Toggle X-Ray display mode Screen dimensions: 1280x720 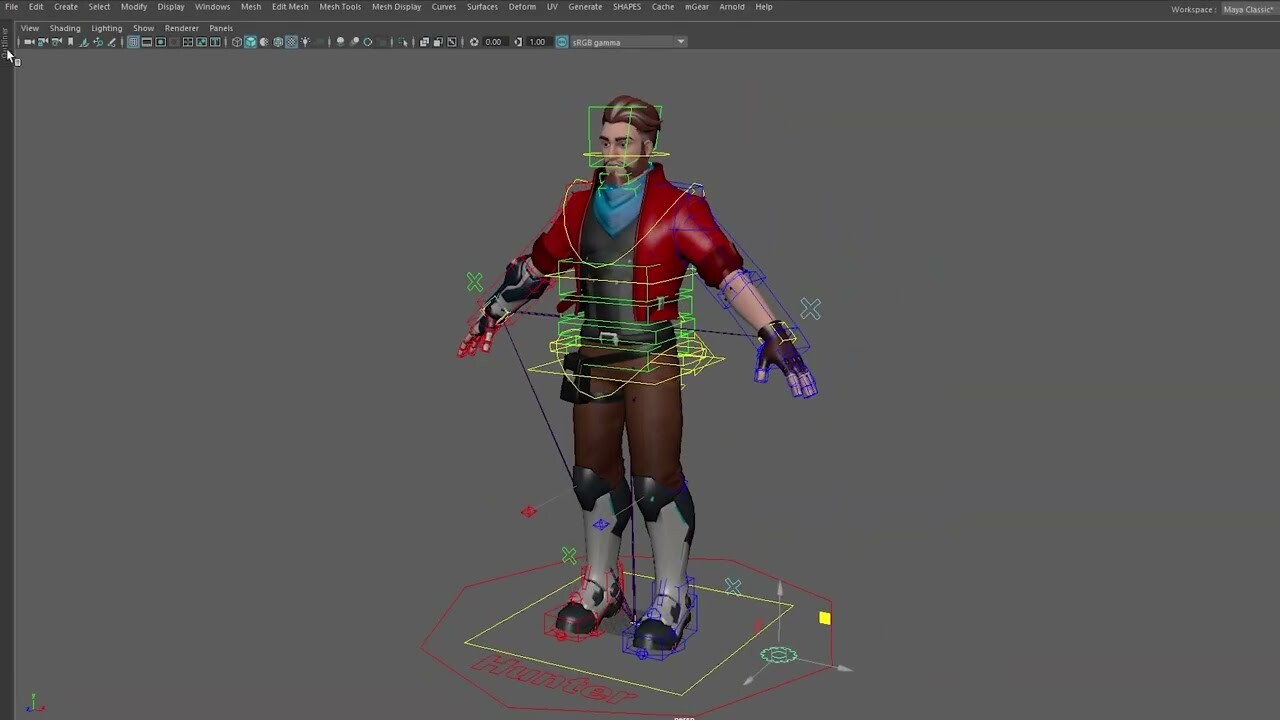click(x=424, y=42)
